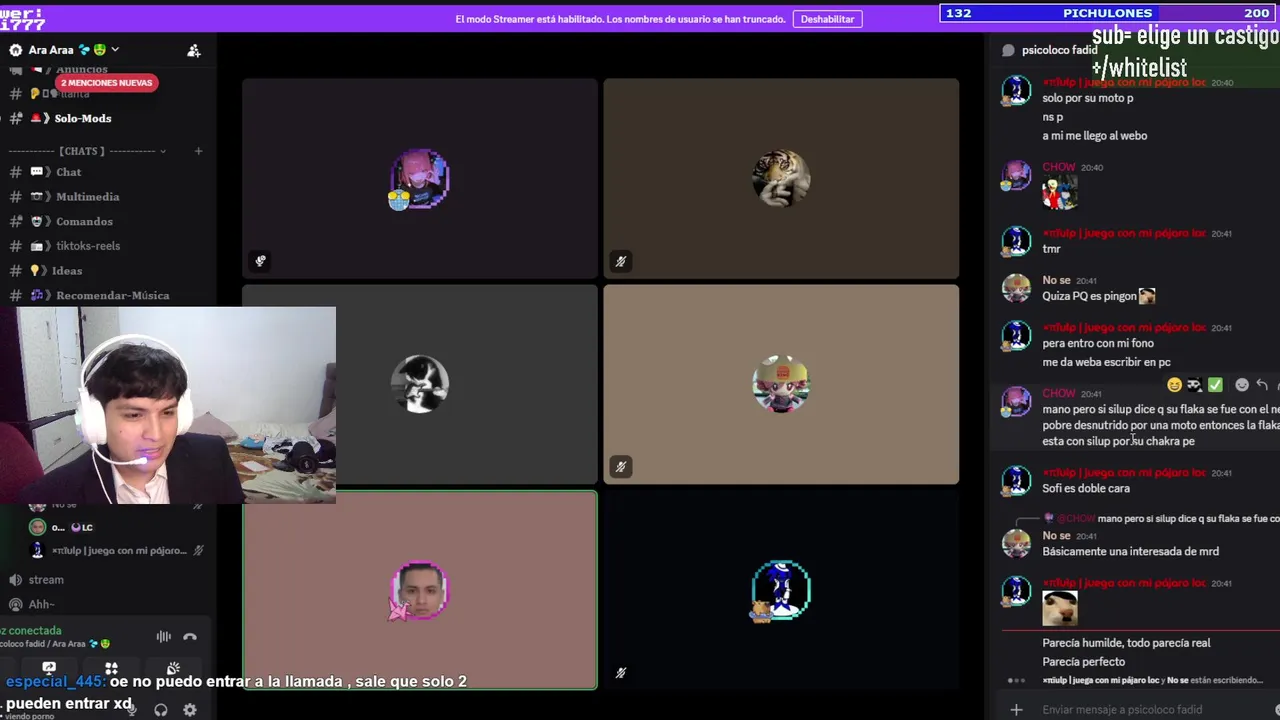Click voice member 'juego con mi pájaro' in list

coord(117,550)
